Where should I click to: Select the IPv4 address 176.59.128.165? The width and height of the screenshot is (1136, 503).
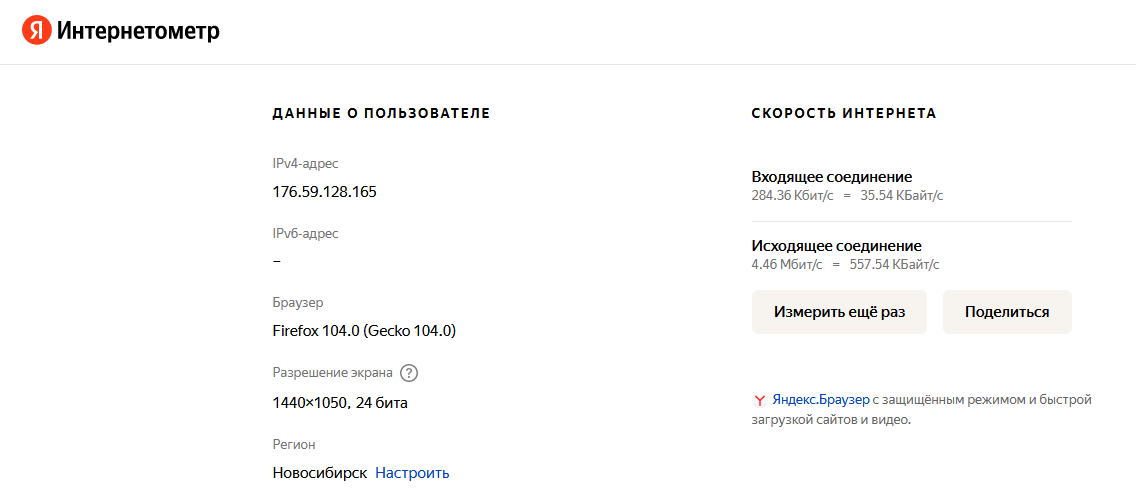click(x=324, y=192)
